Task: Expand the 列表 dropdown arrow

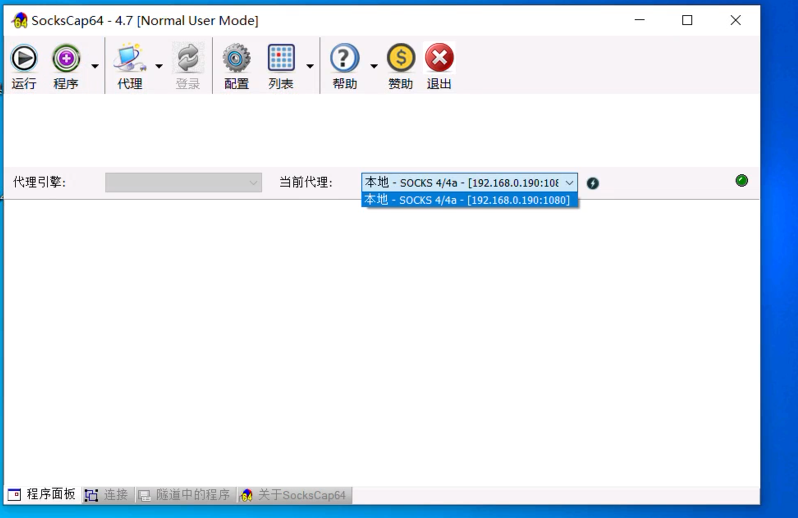Action: point(309,66)
